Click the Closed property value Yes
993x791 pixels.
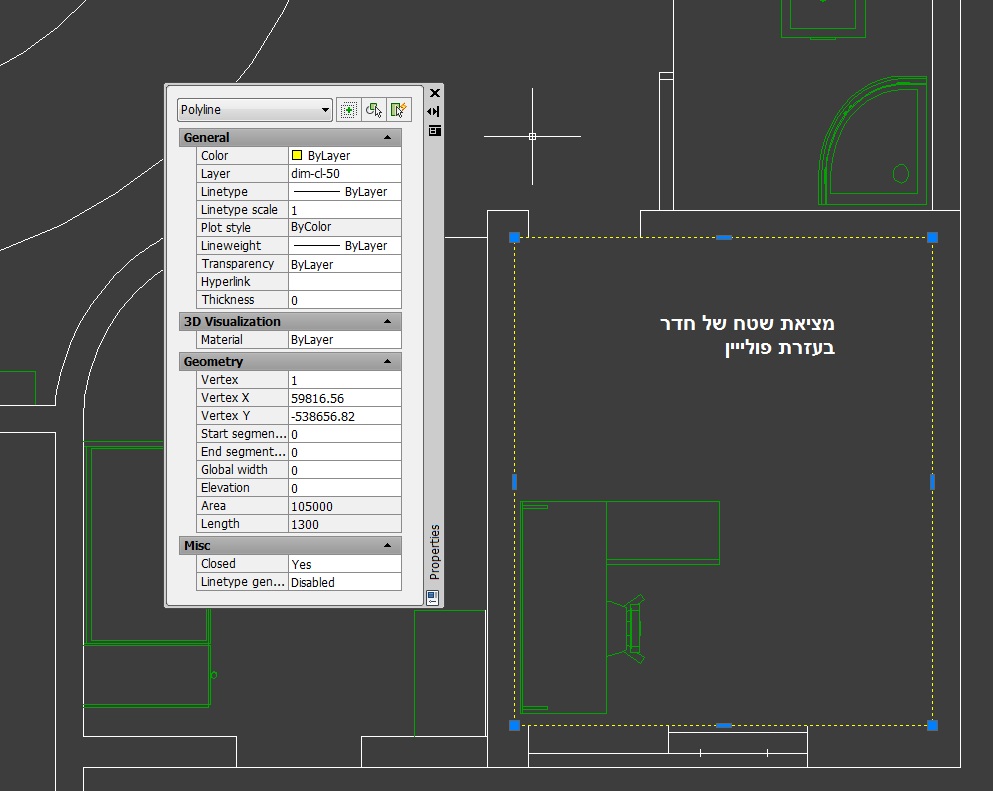pos(344,564)
